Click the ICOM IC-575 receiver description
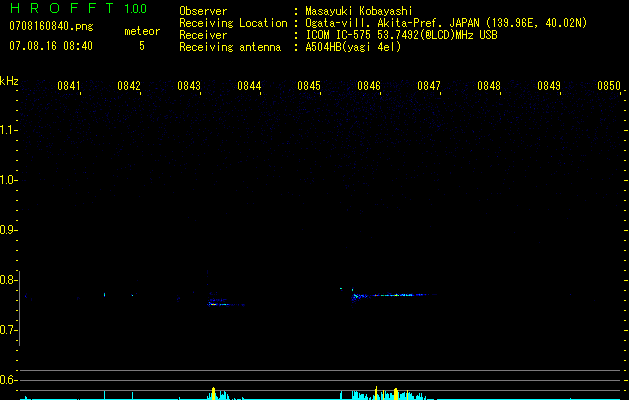Screen dimensions: 629x400 [401, 35]
